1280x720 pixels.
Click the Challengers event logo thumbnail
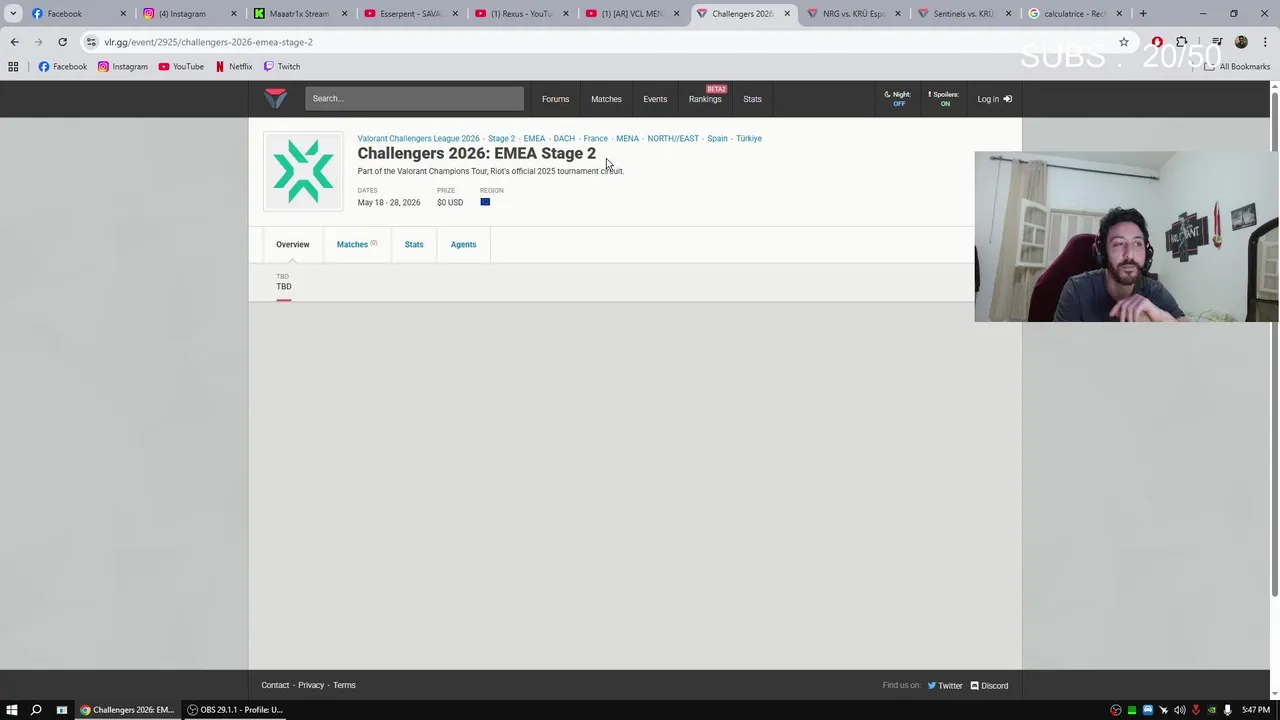303,171
